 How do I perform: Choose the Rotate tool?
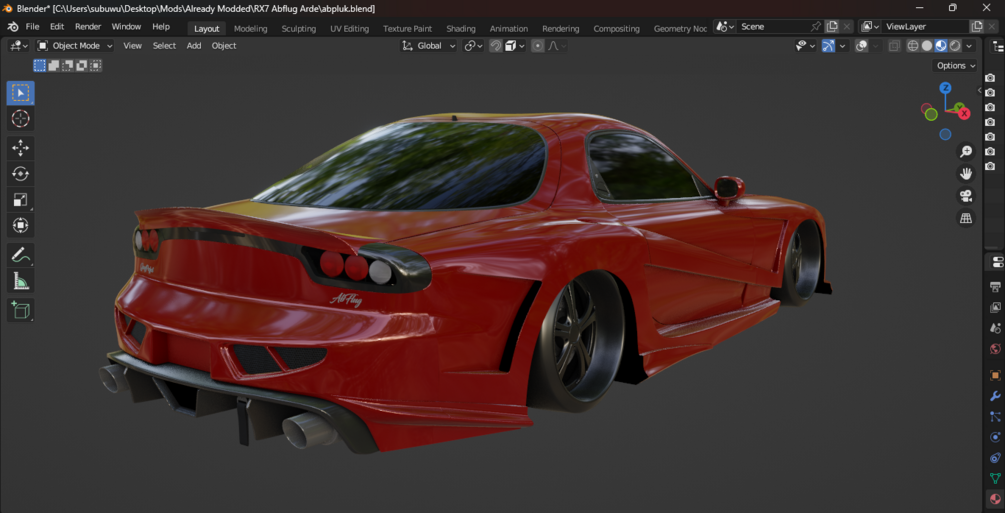pos(21,174)
